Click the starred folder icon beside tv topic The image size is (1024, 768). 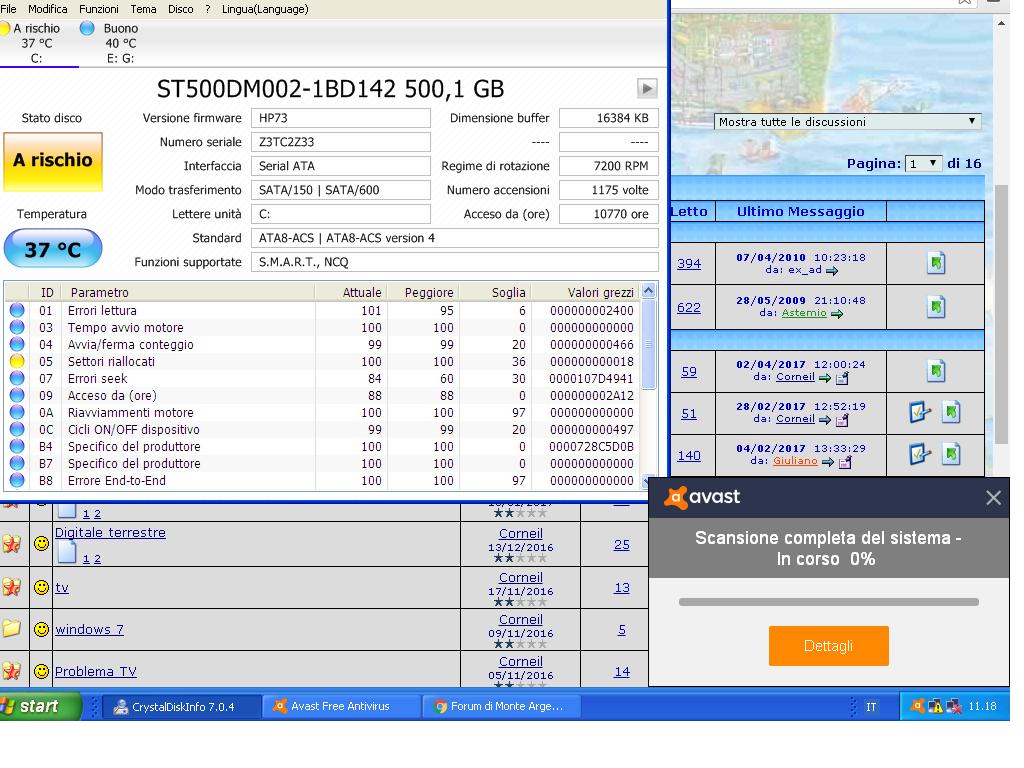(12, 587)
